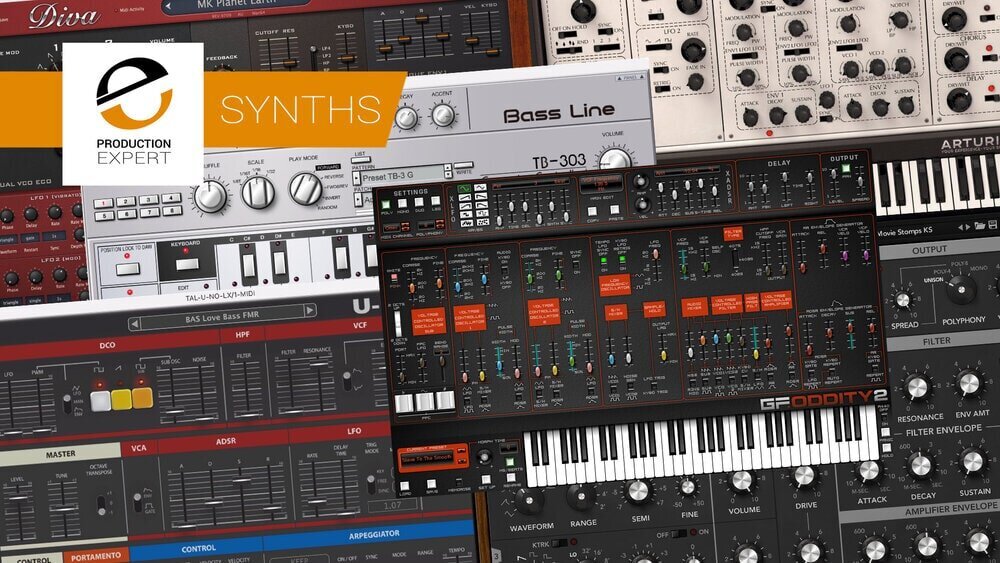Click List button on TB-303
This screenshot has width=1000, height=563.
tap(361, 159)
